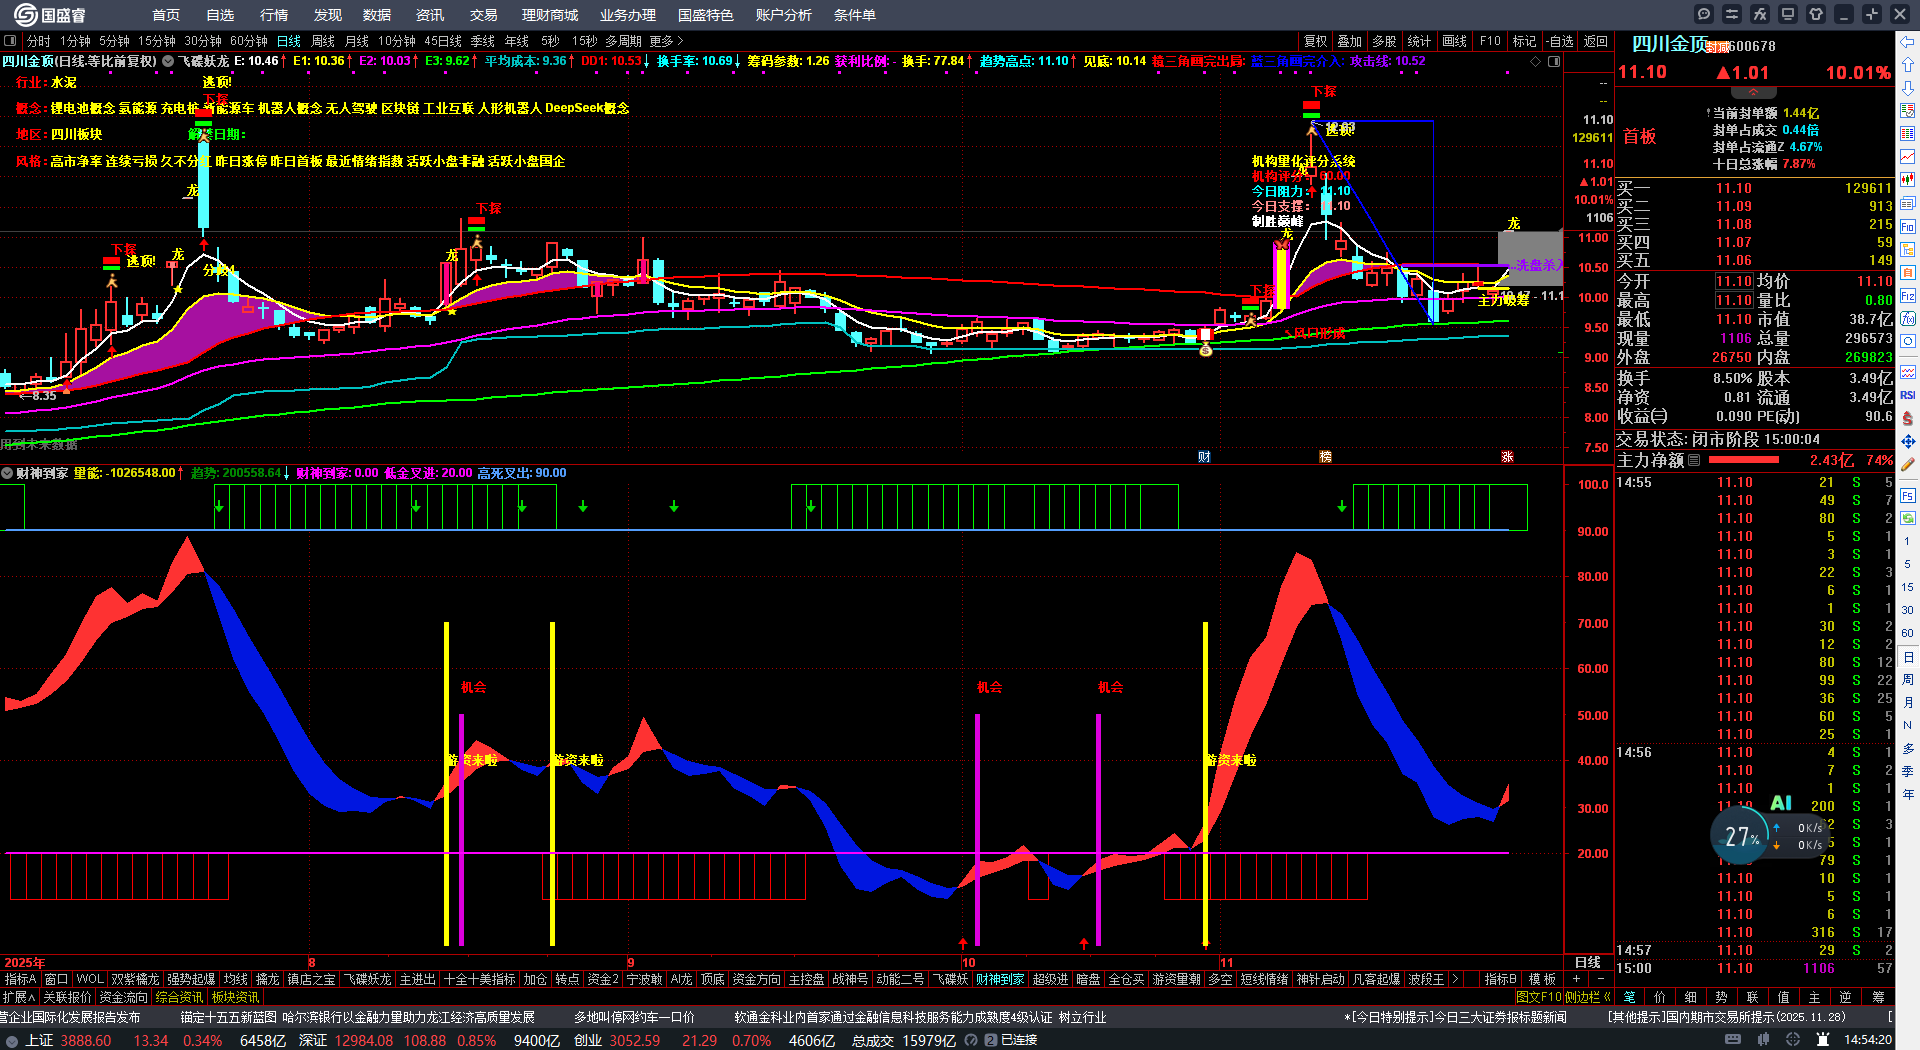This screenshot has height=1050, width=1920.
Task: Switch to the 周线 period tab
Action: coord(323,41)
